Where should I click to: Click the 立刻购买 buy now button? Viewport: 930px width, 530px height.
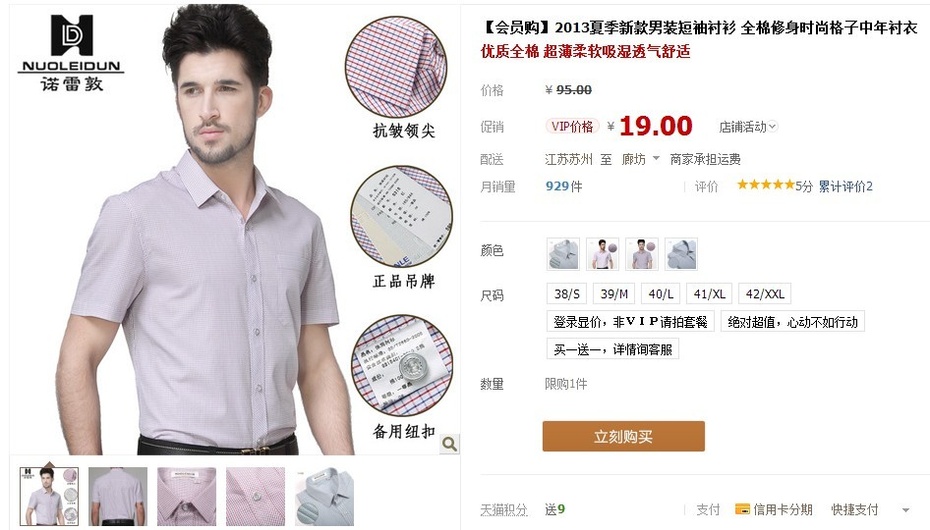point(623,436)
